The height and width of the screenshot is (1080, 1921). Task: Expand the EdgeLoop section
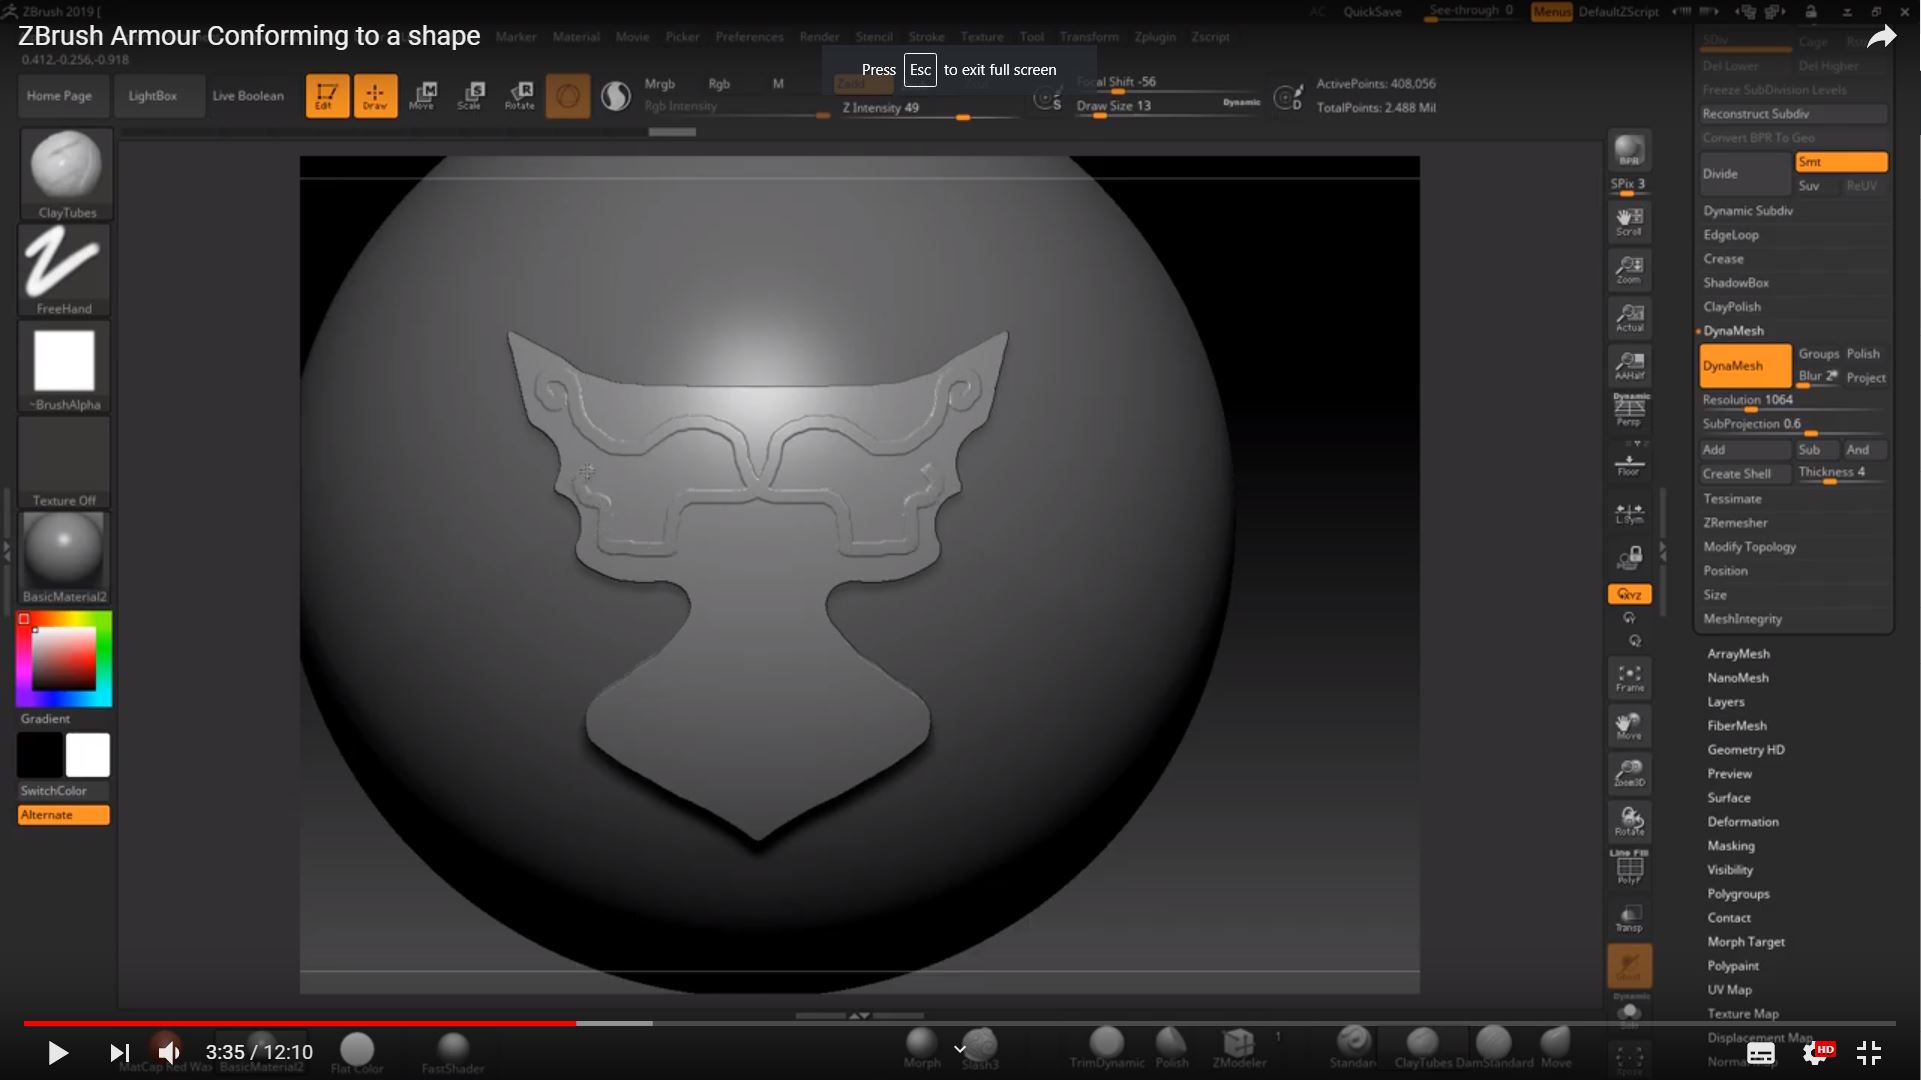pos(1731,235)
